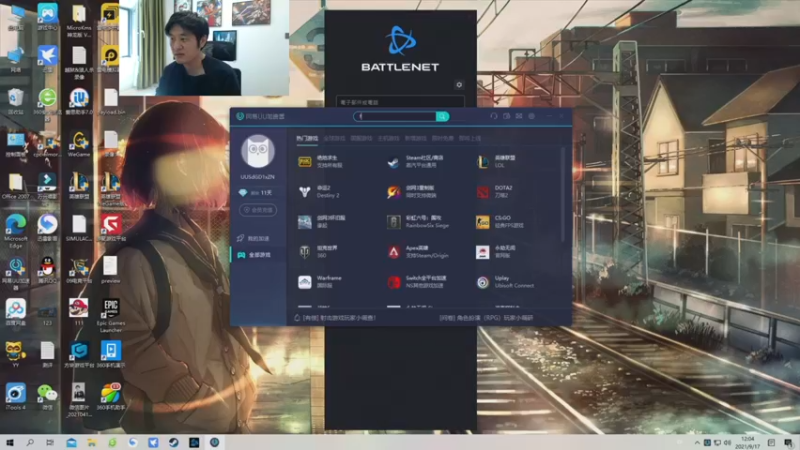Select the Switch all-platform acceleration entry
The width and height of the screenshot is (800, 450).
click(x=417, y=282)
